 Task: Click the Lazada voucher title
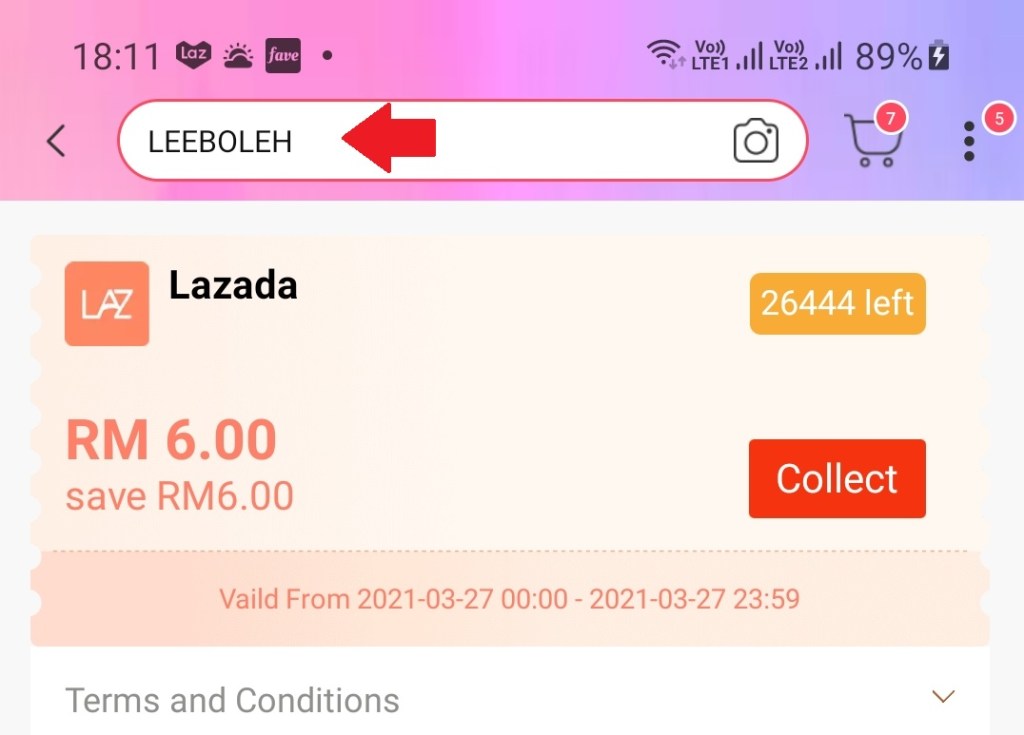(x=233, y=286)
